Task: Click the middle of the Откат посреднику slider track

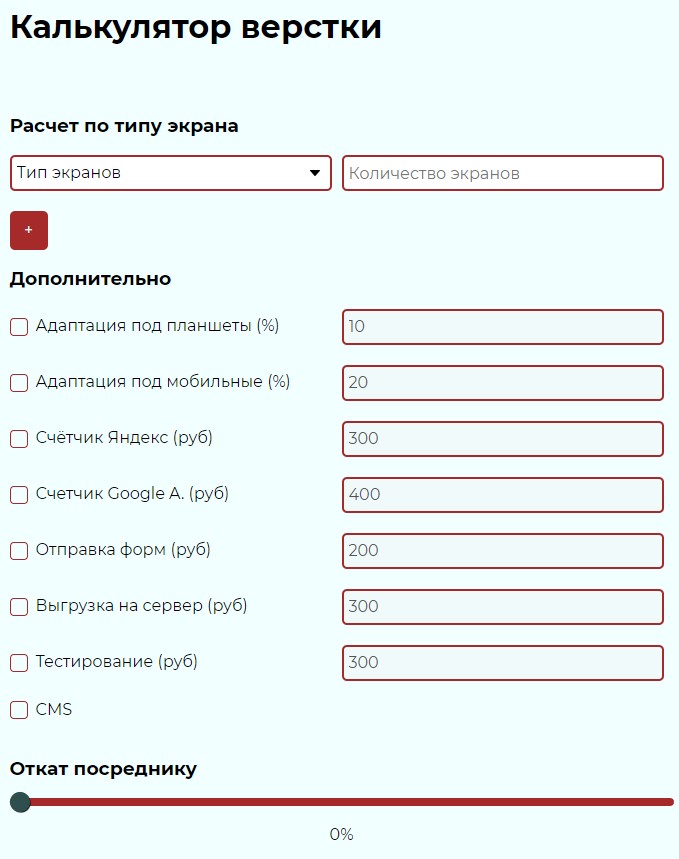Action: (x=342, y=802)
